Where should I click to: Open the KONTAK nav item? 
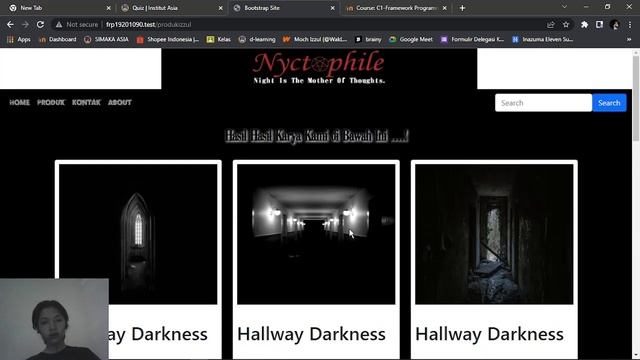click(86, 102)
